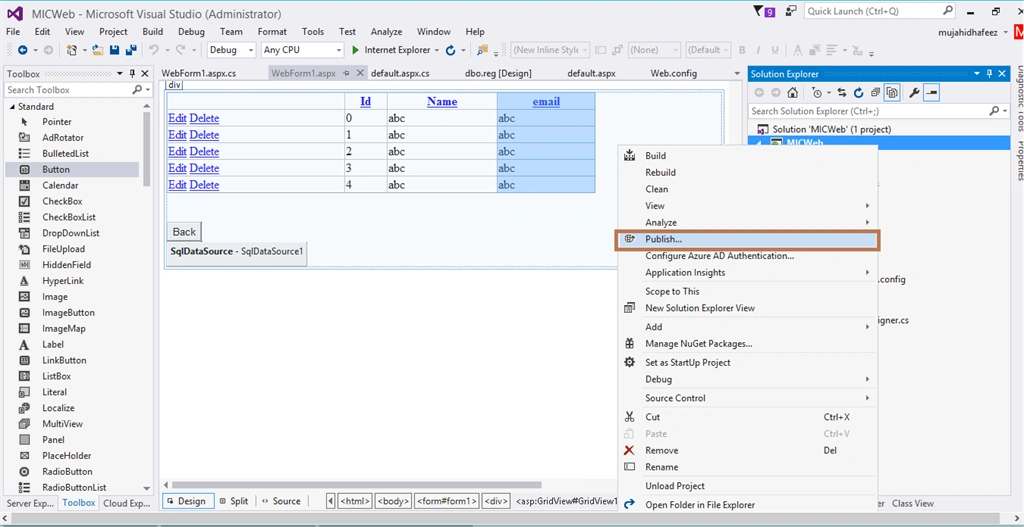The width and height of the screenshot is (1024, 527).
Task: Toggle Show All Files in Solution Explorer
Action: (x=891, y=93)
